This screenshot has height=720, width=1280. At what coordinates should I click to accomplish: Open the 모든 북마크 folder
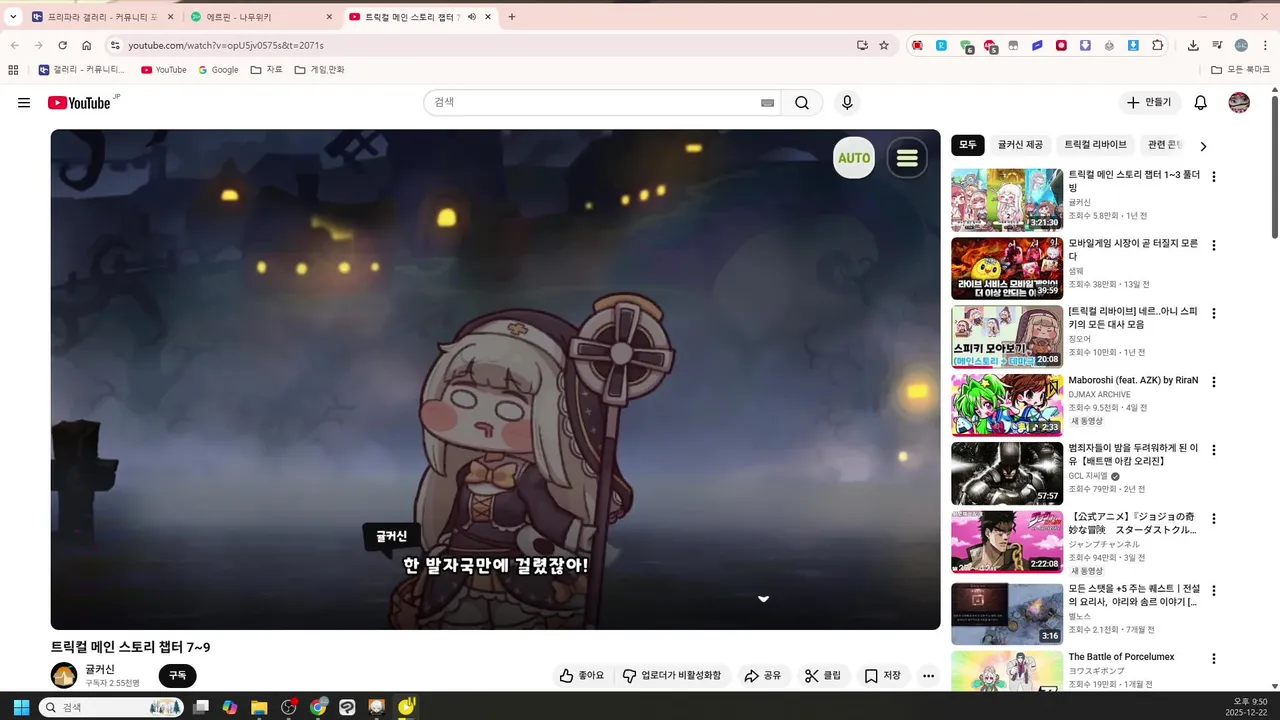click(1240, 70)
